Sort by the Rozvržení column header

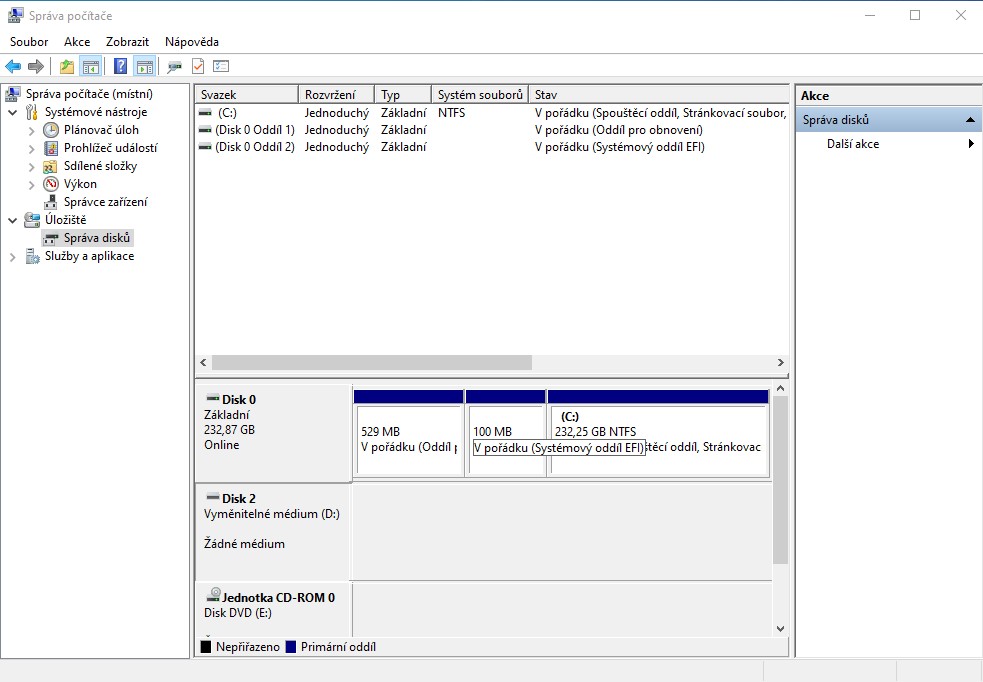[x=337, y=95]
